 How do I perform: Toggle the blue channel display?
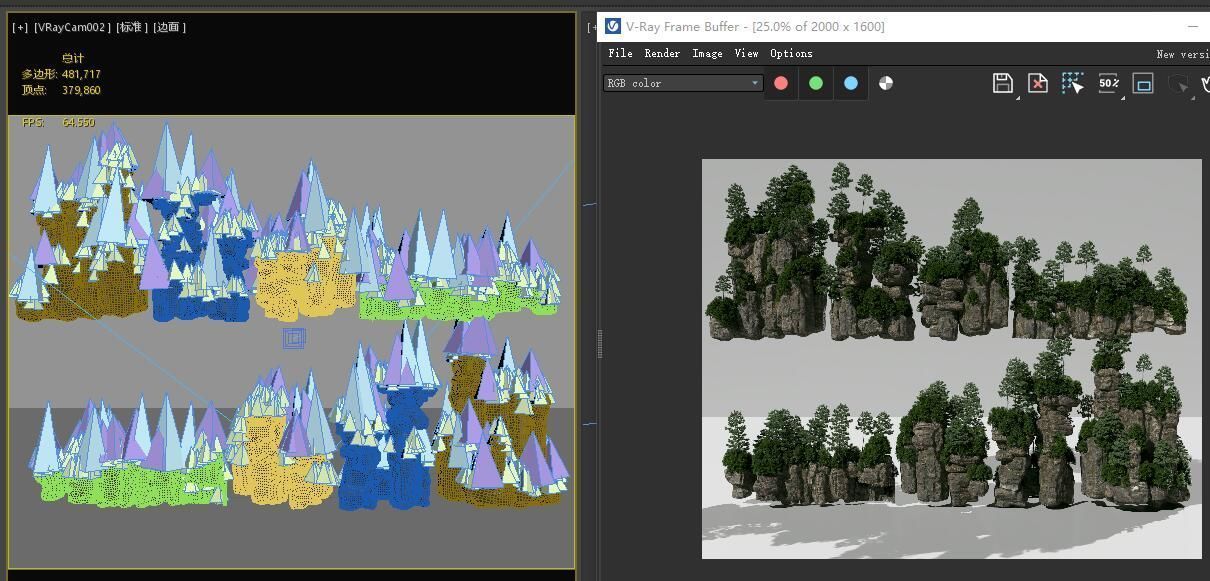click(x=851, y=83)
